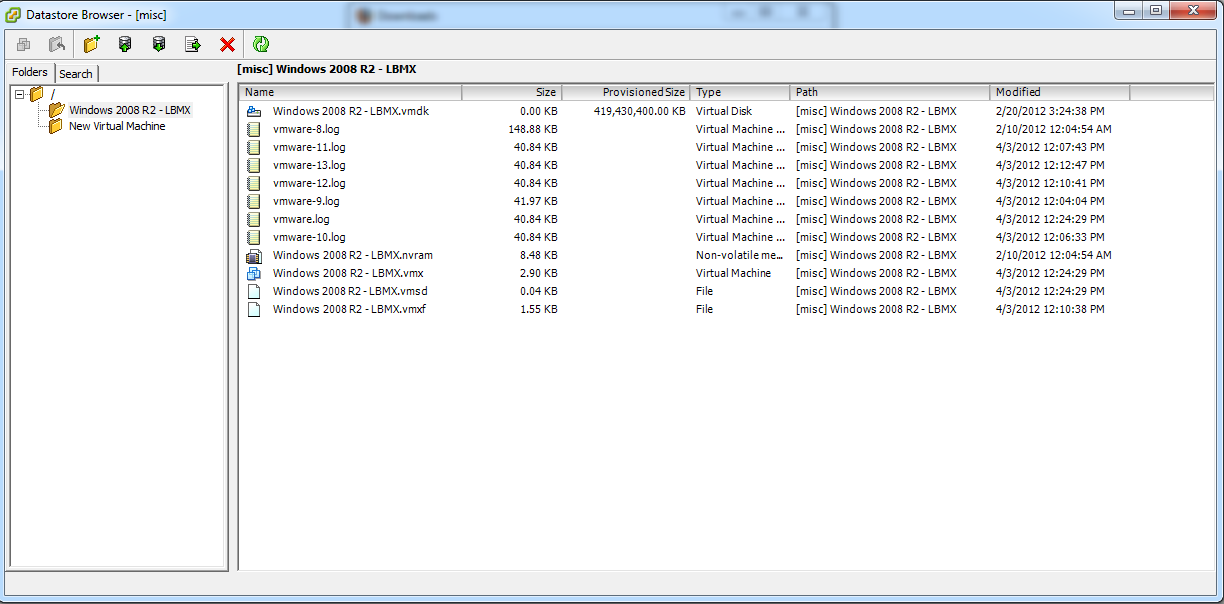1224x604 pixels.
Task: Click the 148.88 KB size value
Action: [x=533, y=129]
